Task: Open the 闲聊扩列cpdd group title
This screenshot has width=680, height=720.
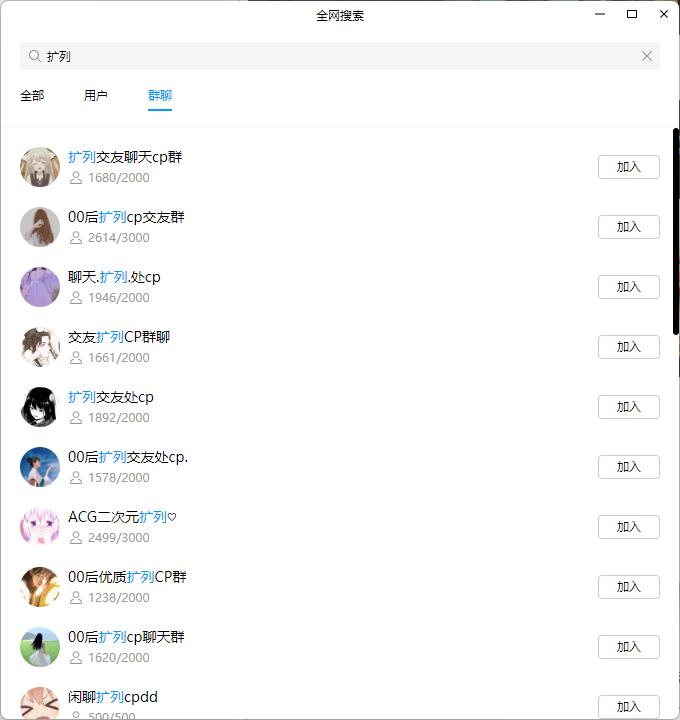Action: [113, 697]
